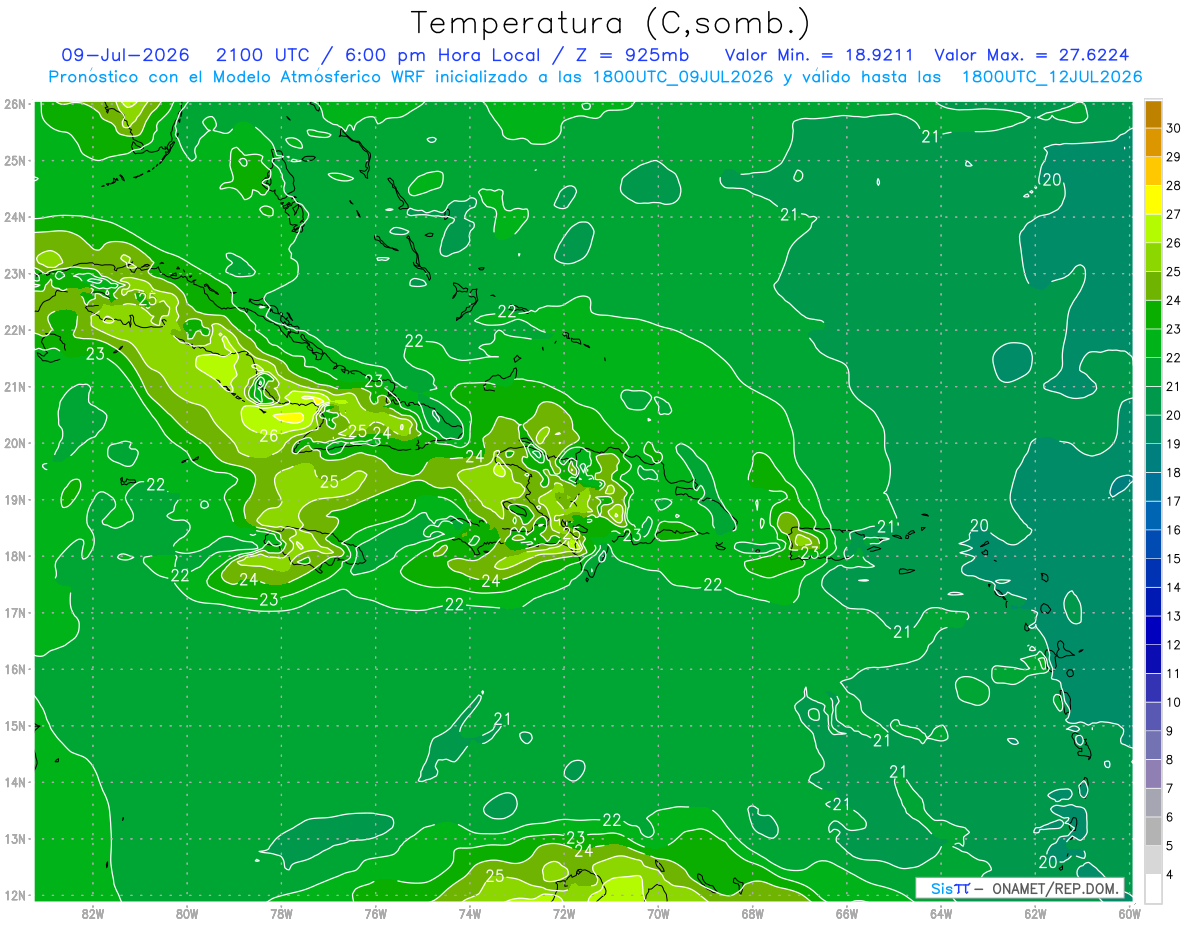
Task: Click the color scale label "4"
Action: pyautogui.click(x=1171, y=875)
